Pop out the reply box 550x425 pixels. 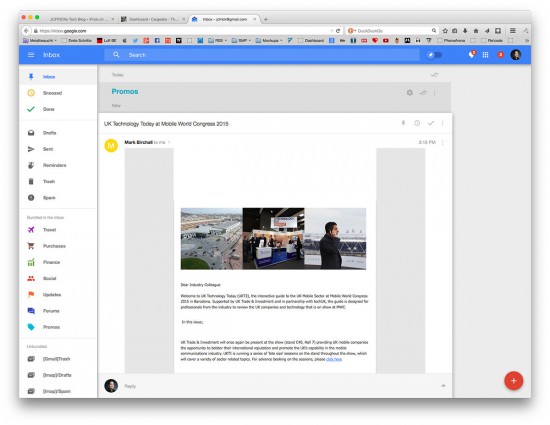coord(443,386)
